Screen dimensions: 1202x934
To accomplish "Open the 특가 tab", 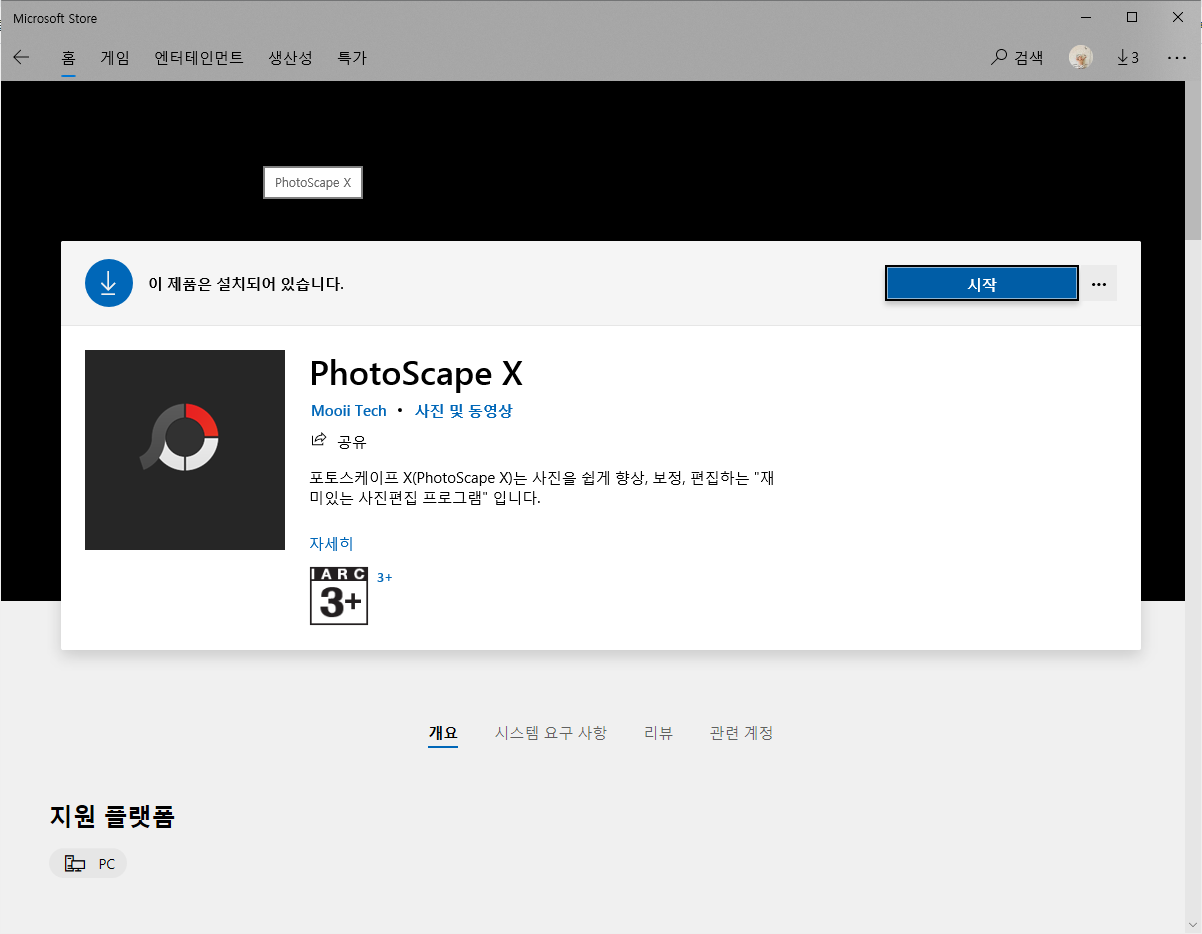I will click(352, 58).
